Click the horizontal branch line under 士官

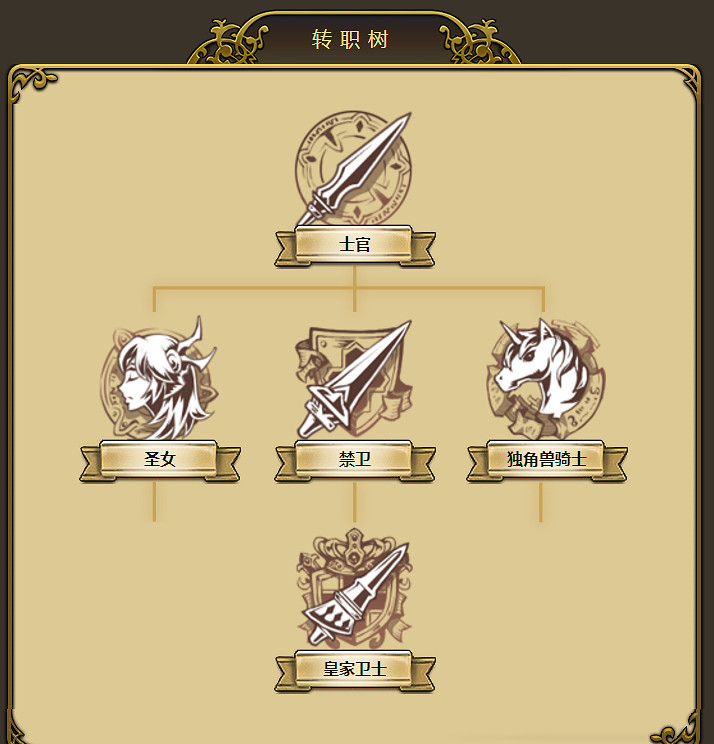[349, 288]
